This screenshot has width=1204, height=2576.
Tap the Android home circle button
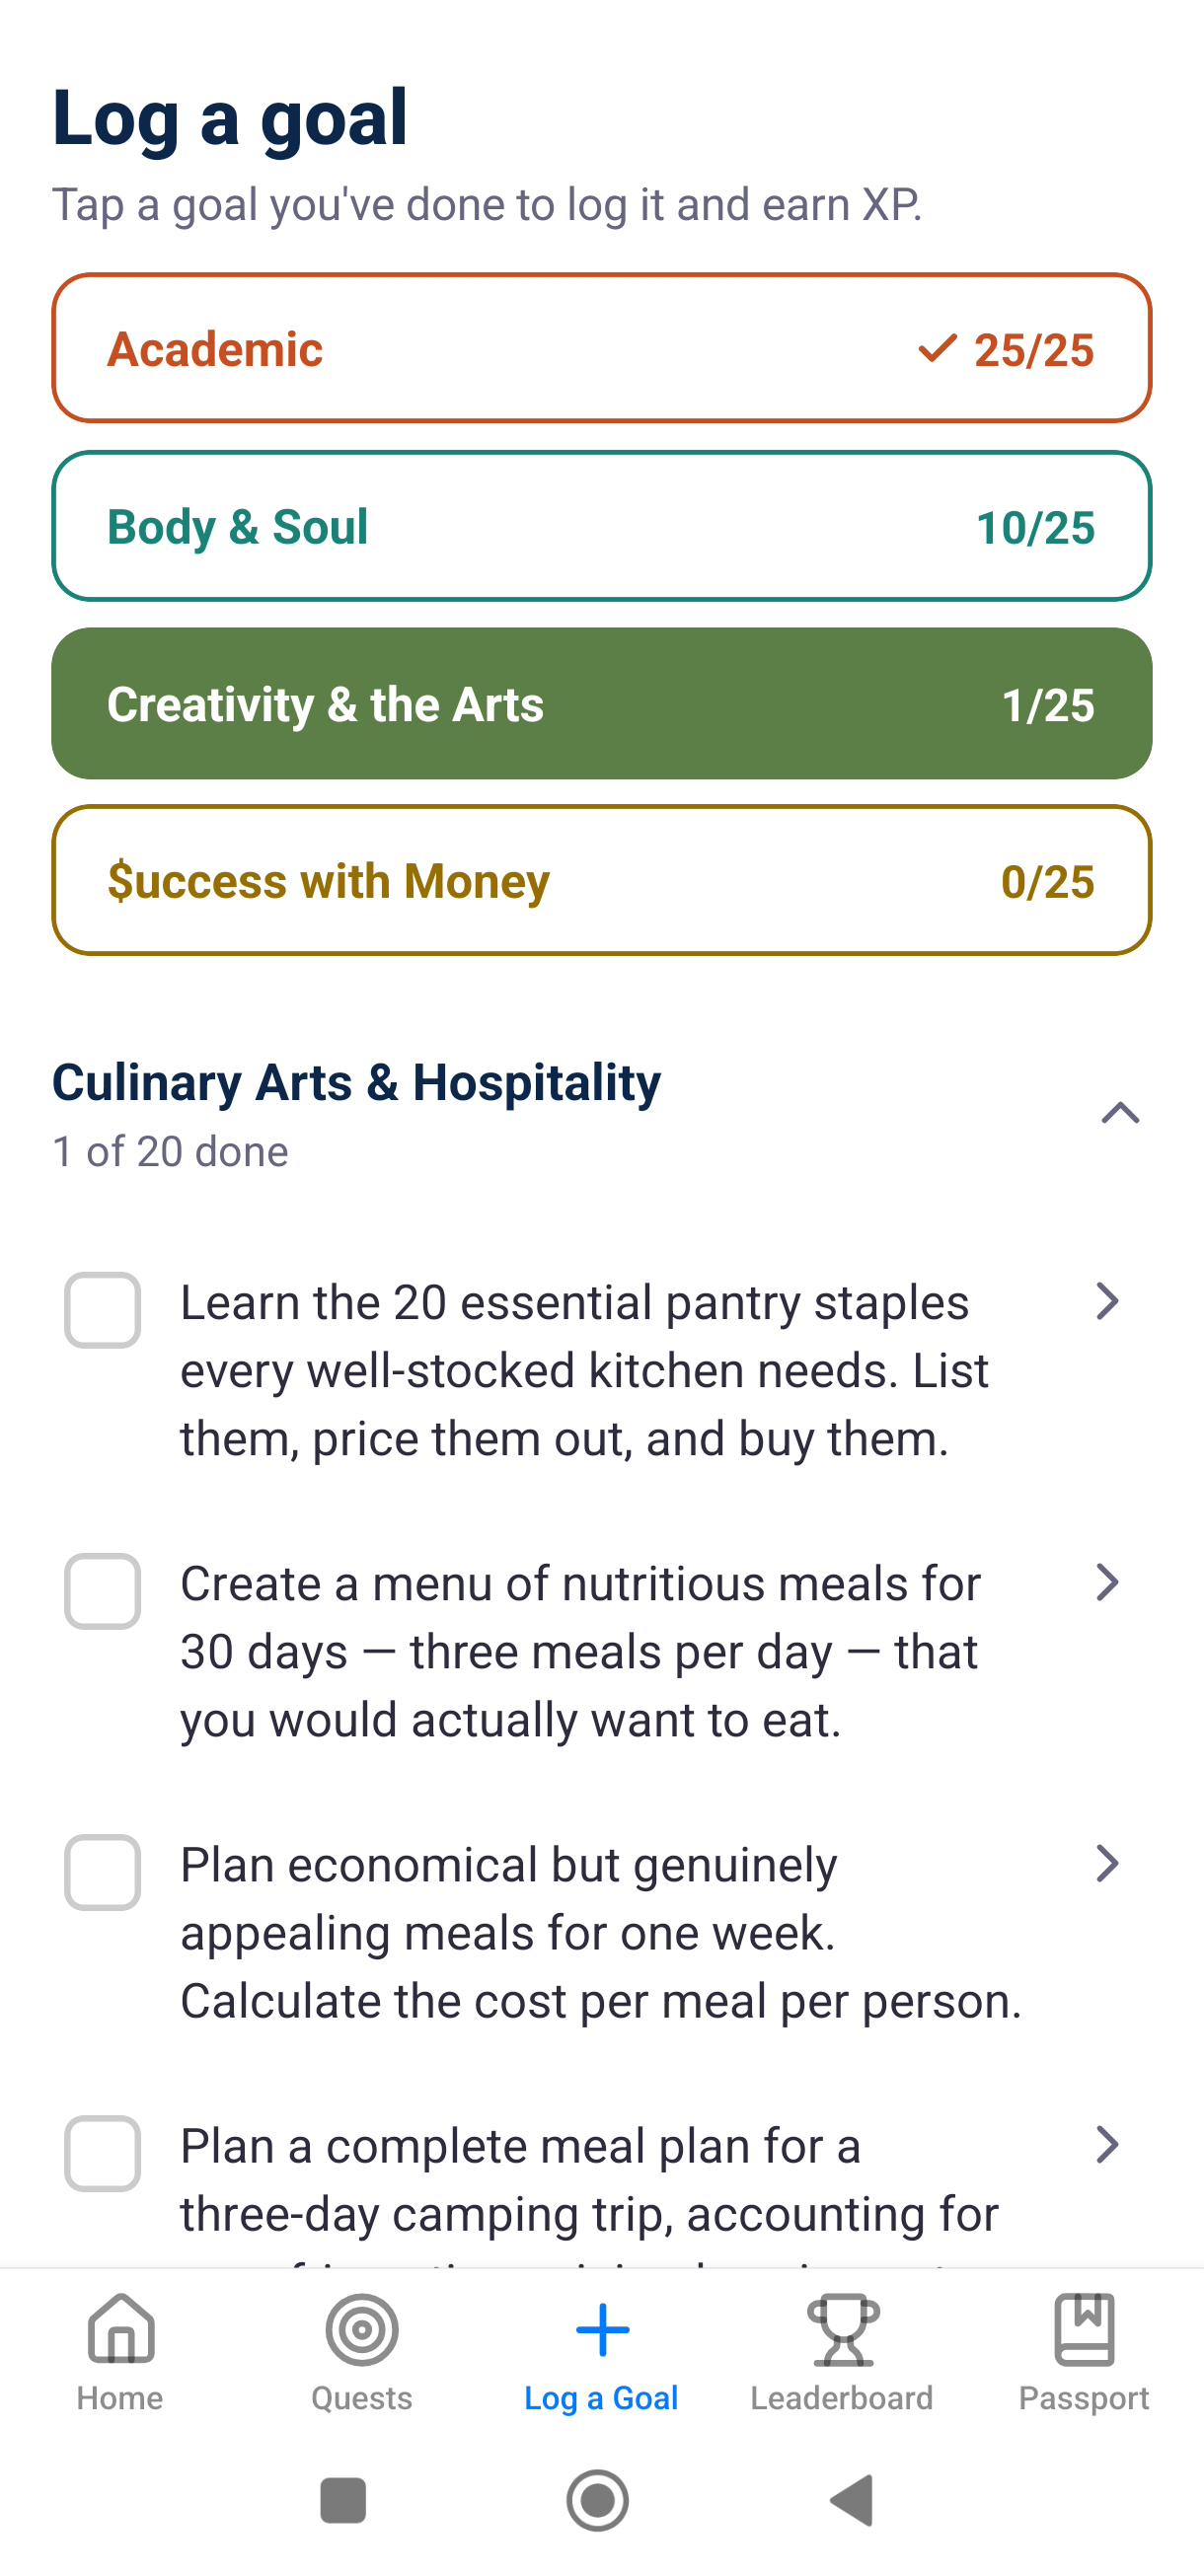coord(597,2500)
